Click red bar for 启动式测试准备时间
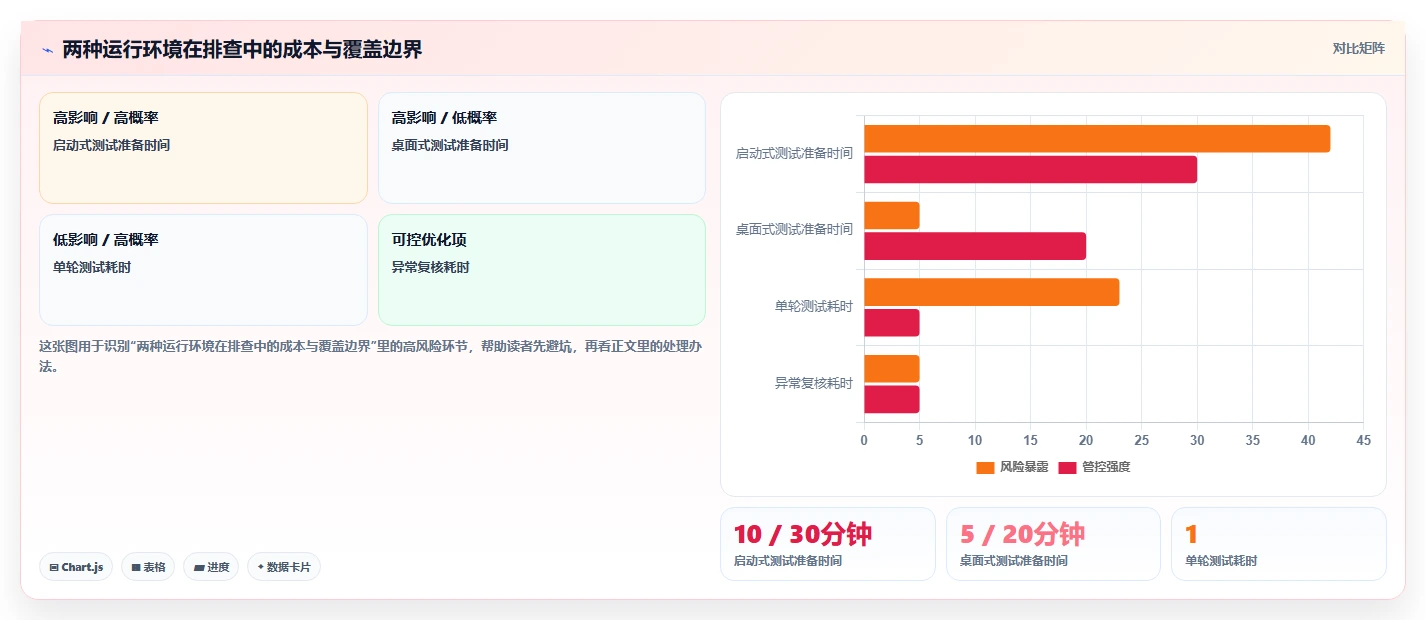1426x620 pixels. [1030, 170]
